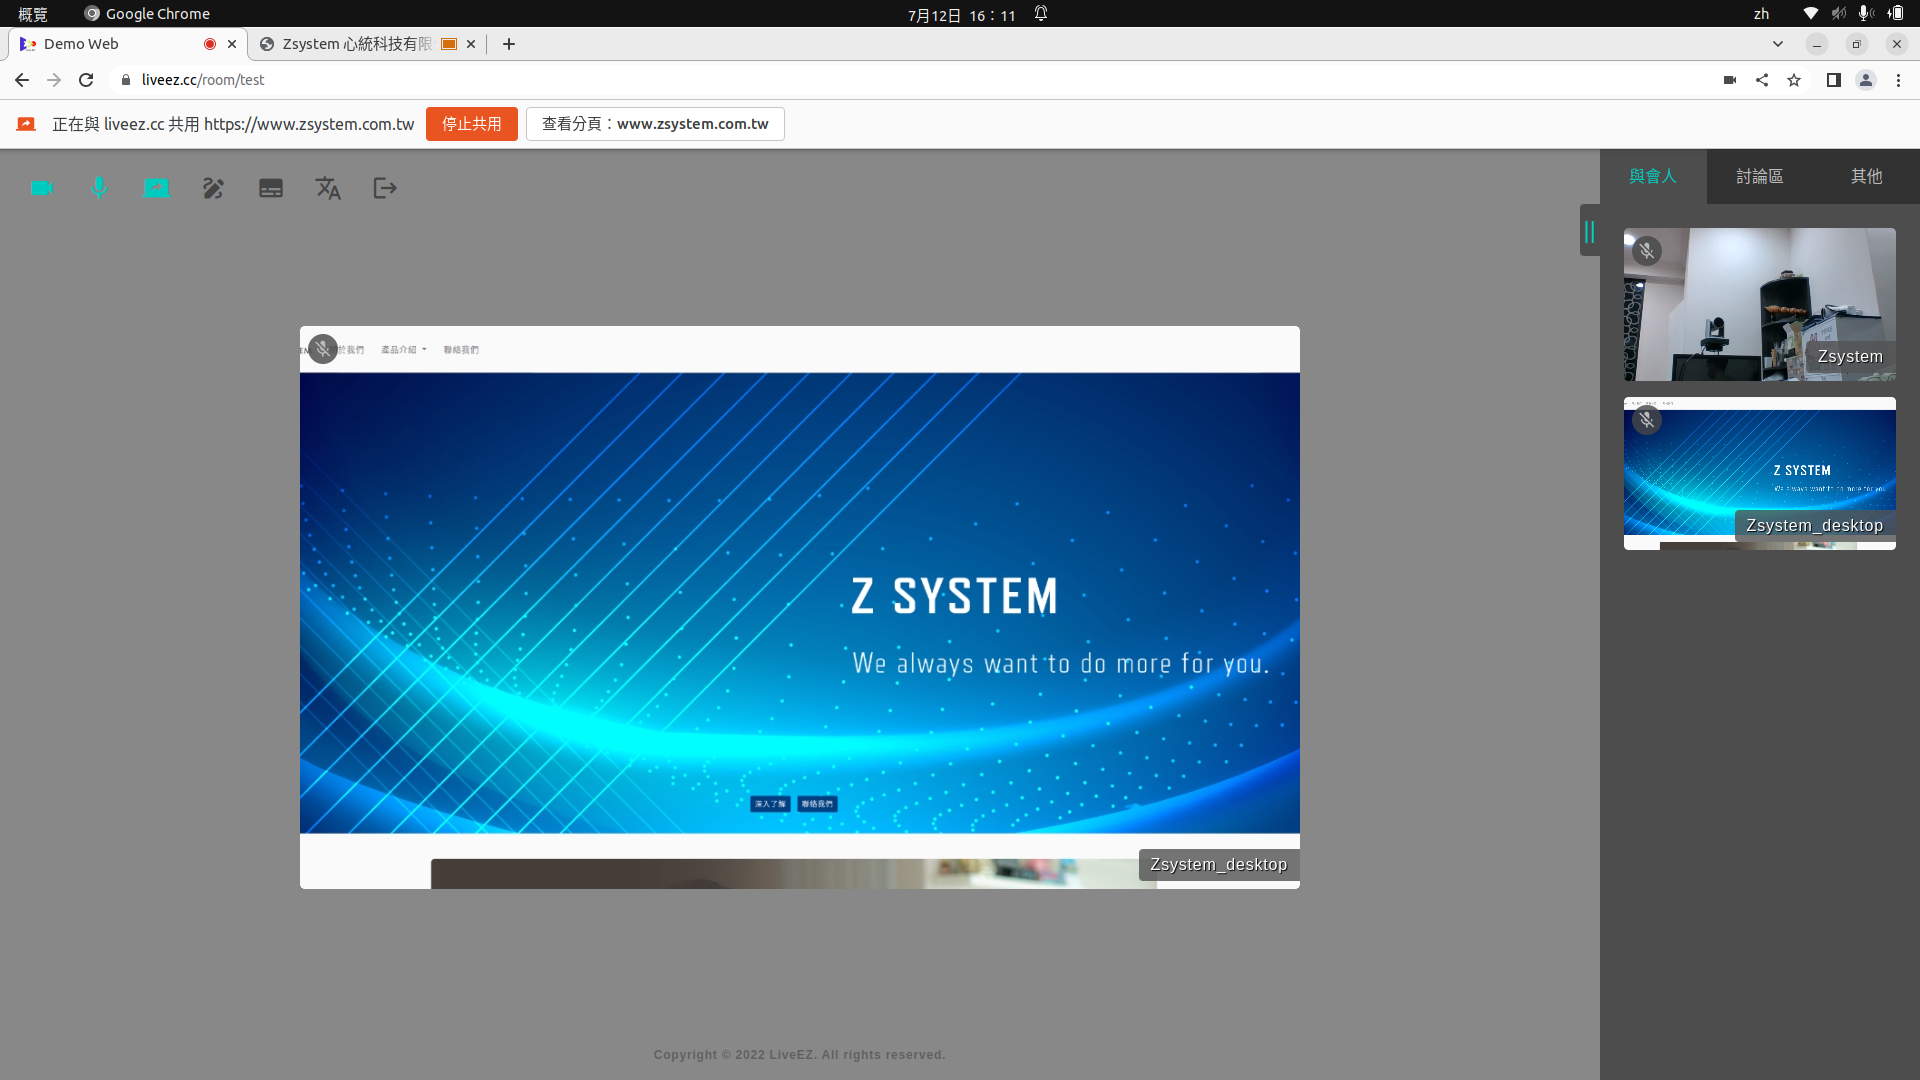View site information lock icon

(126, 80)
